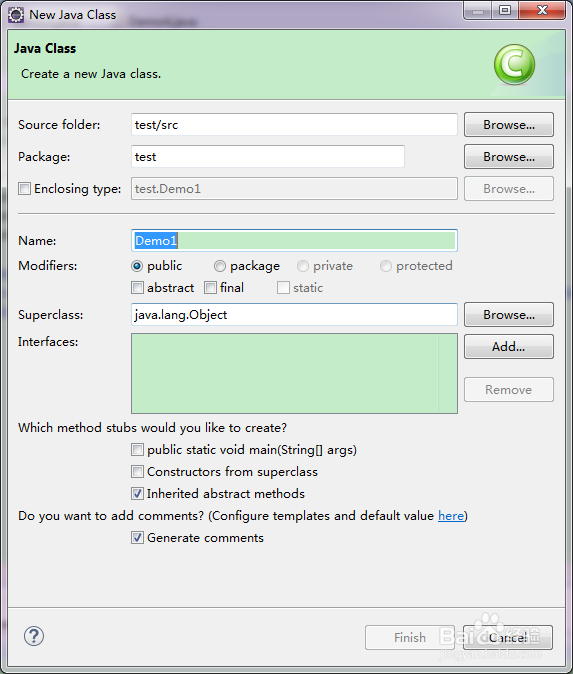The height and width of the screenshot is (674, 573).
Task: Click the 'Interfaces:' label
Action: [48, 342]
